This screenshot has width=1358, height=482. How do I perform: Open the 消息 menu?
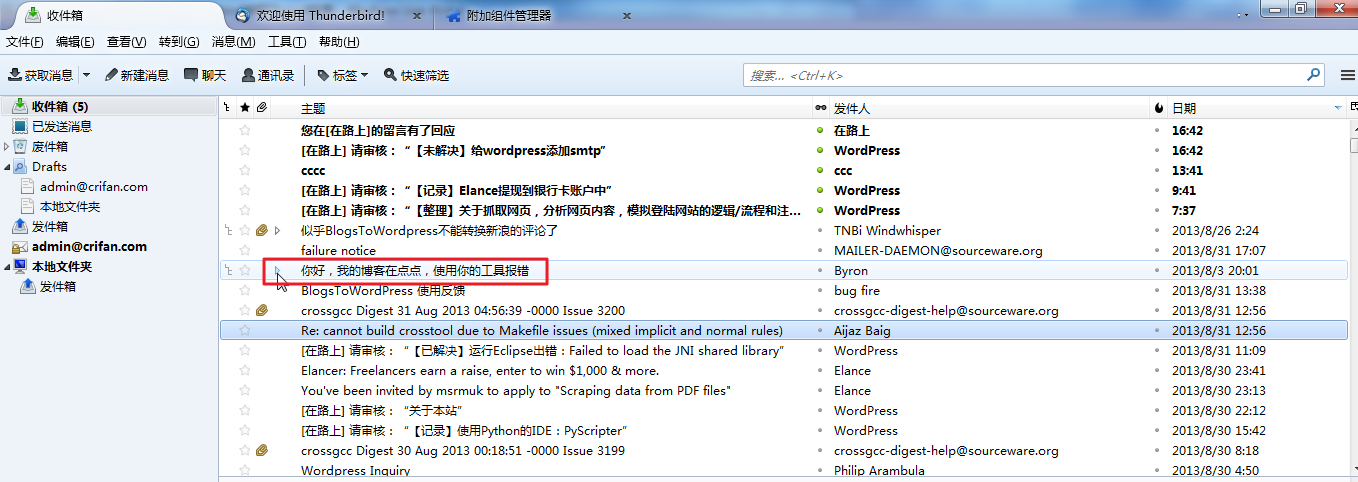233,42
